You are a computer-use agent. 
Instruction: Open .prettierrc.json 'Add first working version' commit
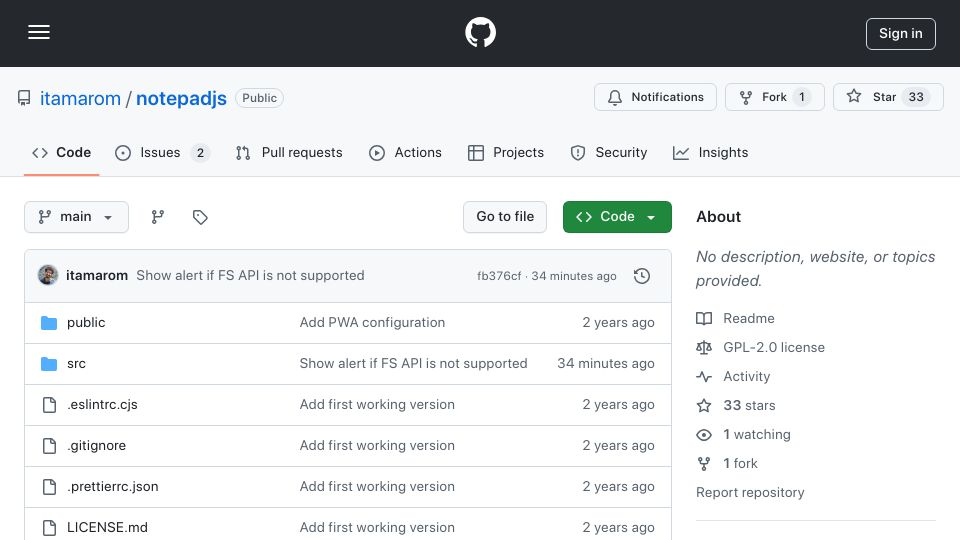pyautogui.click(x=377, y=487)
